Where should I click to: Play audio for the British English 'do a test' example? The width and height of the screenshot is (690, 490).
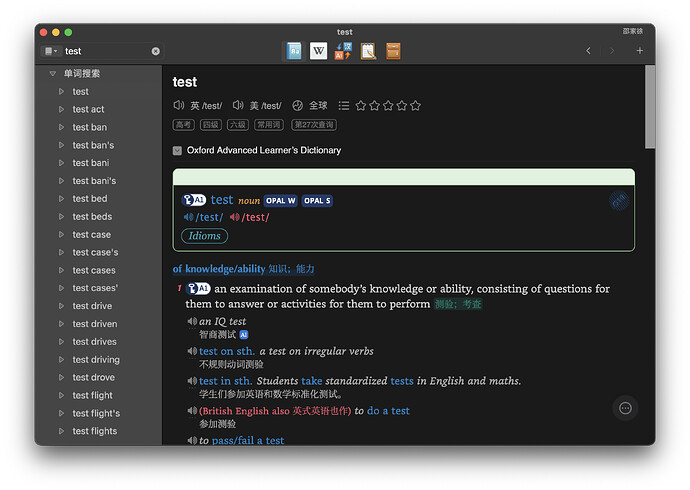[x=192, y=411]
